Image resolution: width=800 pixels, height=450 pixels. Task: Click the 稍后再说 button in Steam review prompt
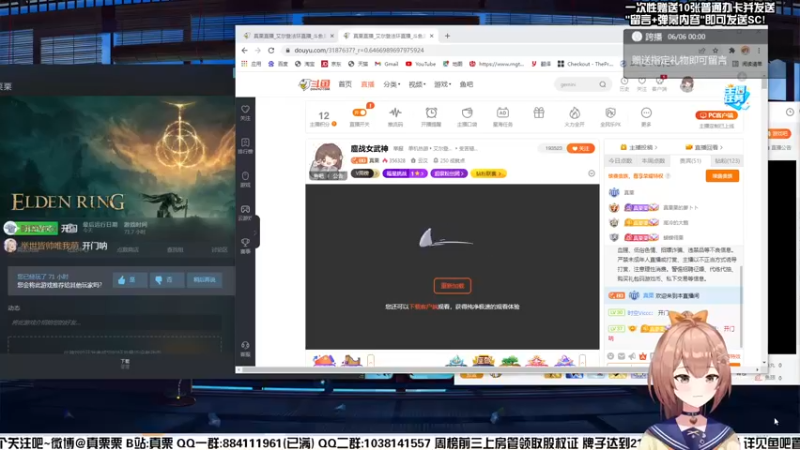[204, 280]
